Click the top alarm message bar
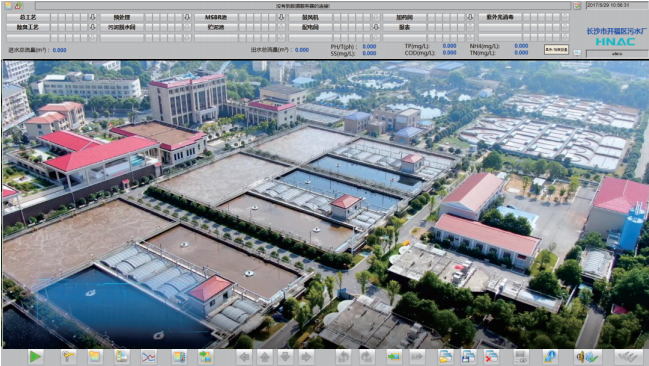 click(303, 6)
